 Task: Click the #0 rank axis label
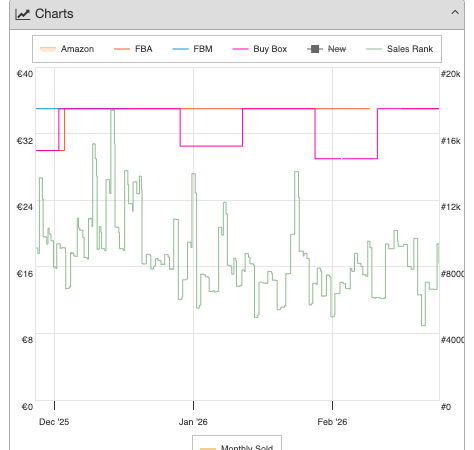[446, 407]
